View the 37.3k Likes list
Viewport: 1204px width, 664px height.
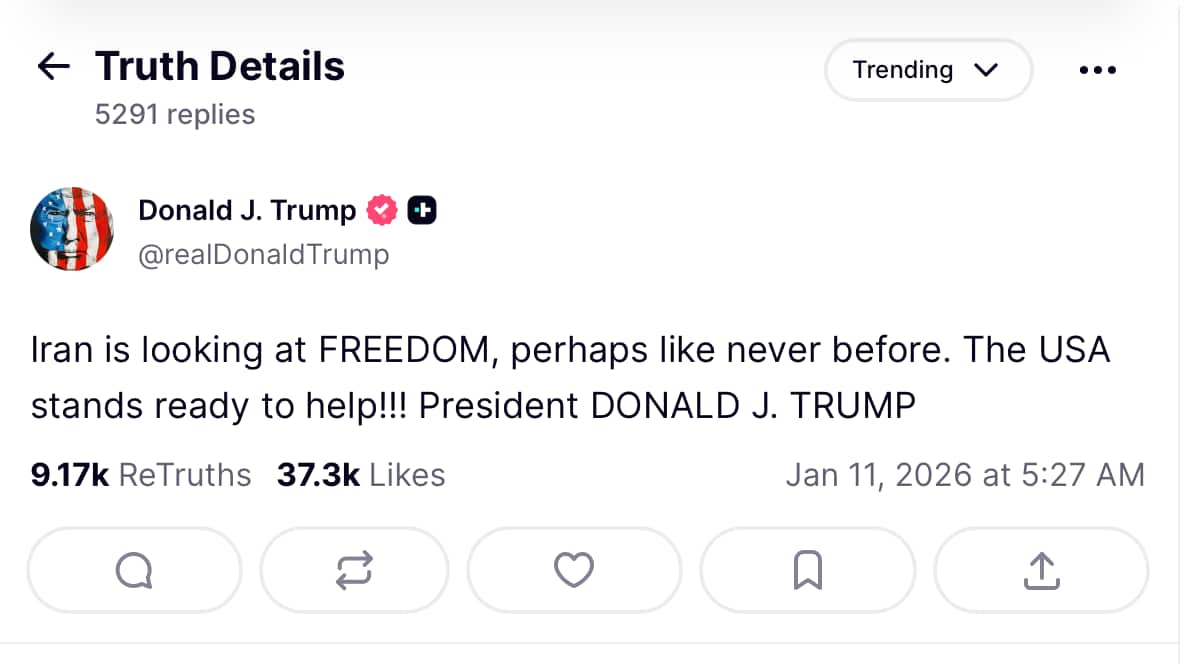click(360, 475)
